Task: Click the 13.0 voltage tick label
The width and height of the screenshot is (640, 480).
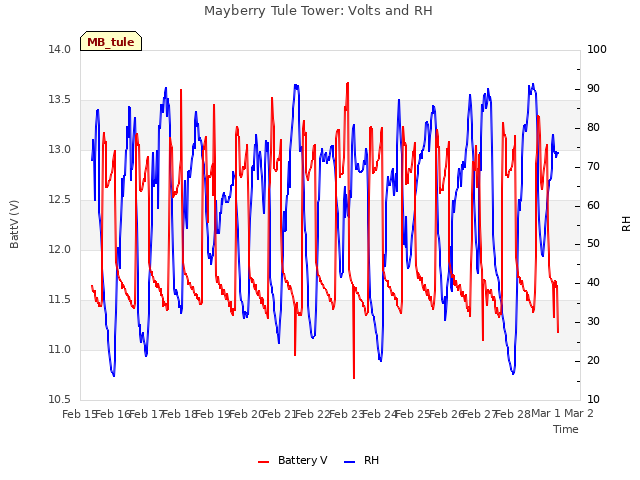Action: click(x=60, y=149)
